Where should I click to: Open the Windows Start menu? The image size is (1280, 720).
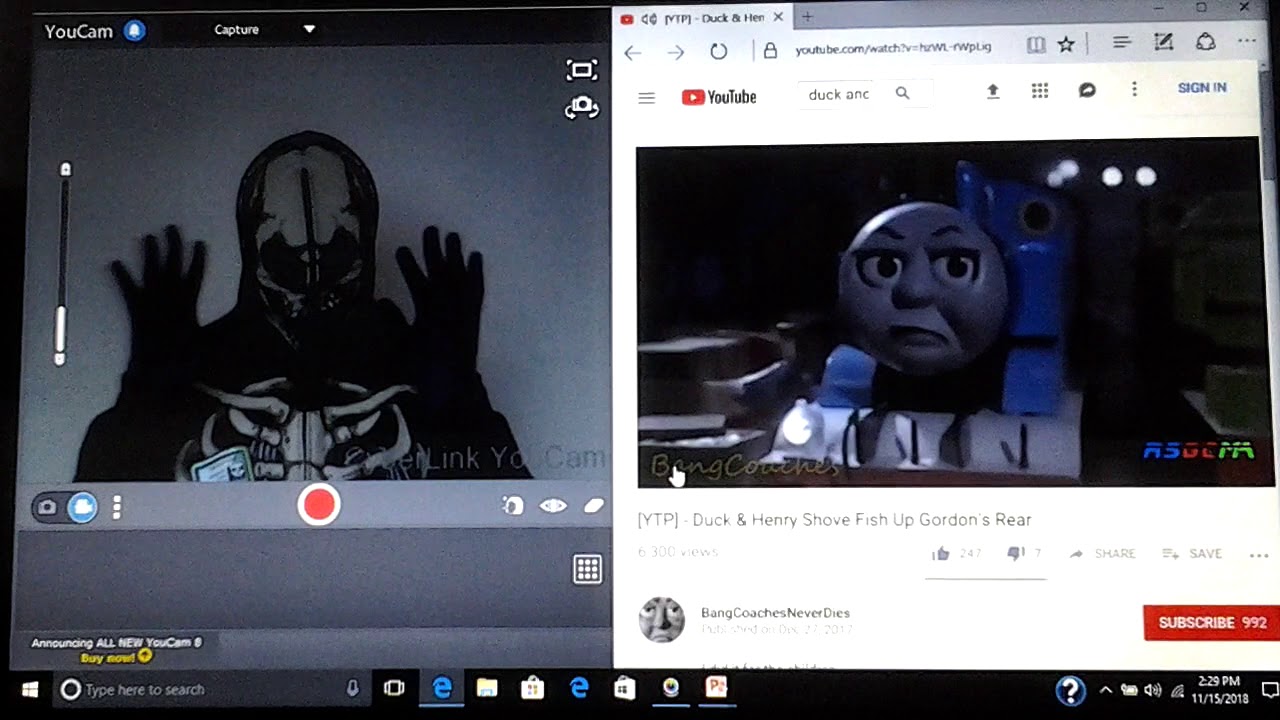[29, 689]
